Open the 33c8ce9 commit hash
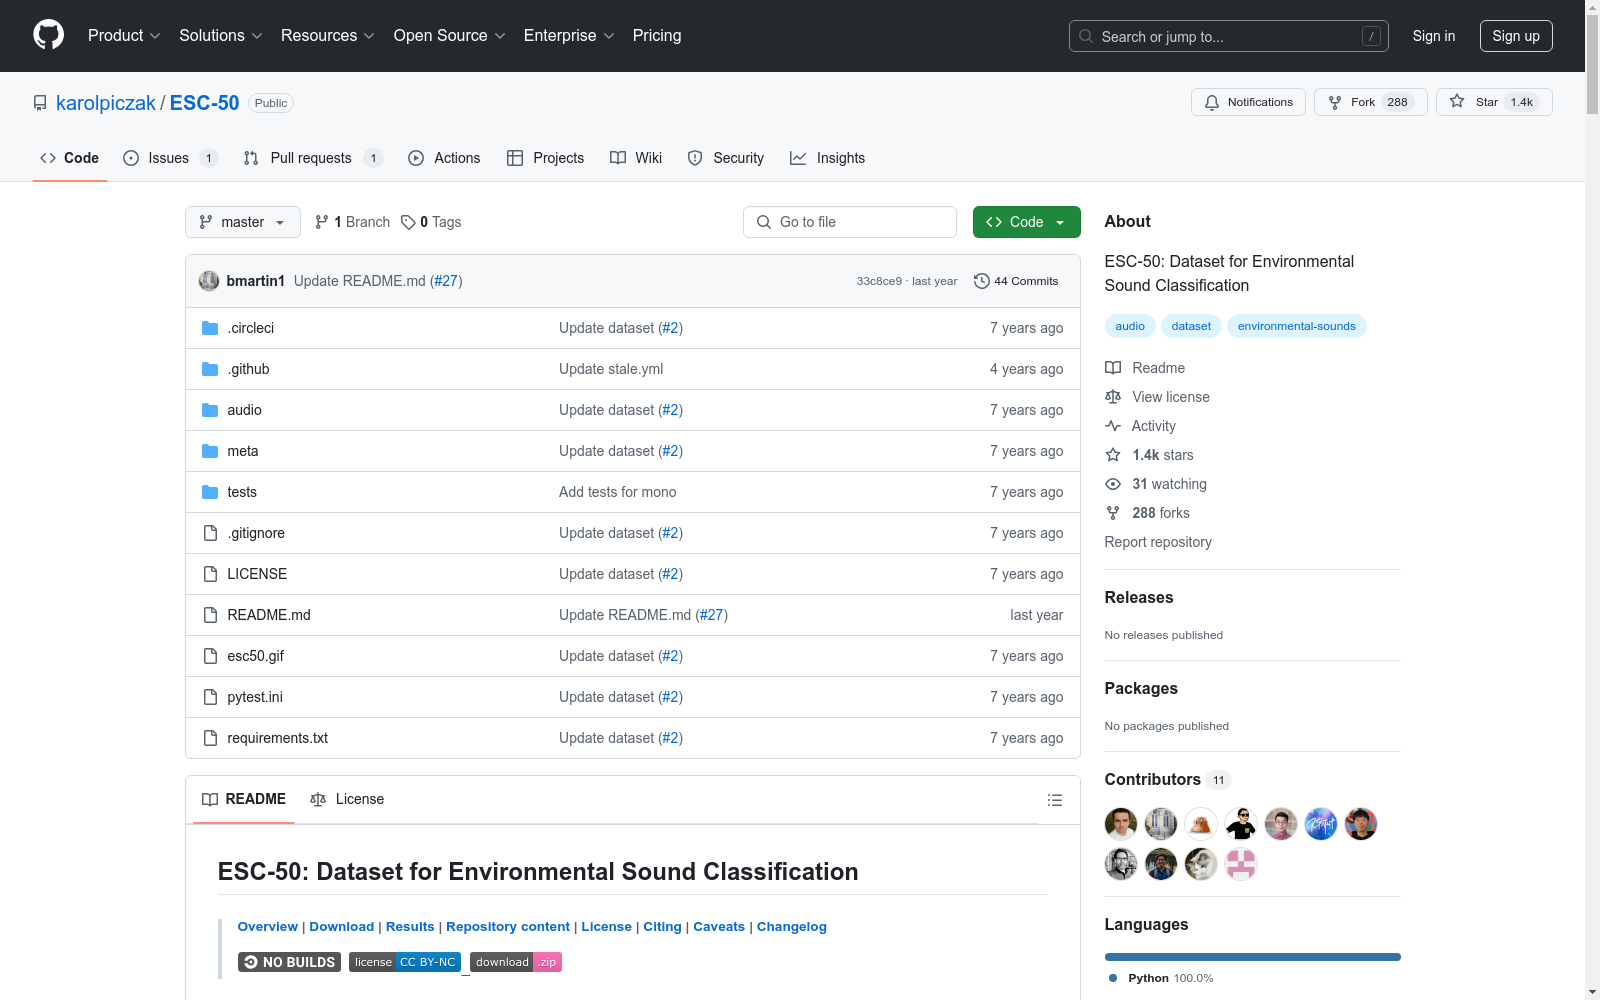Screen dimensions: 1600x1000 (x=879, y=281)
